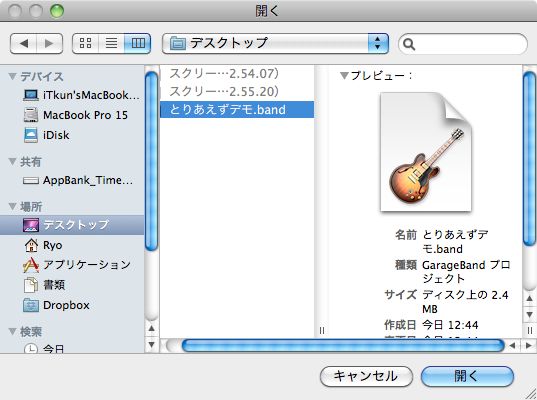The width and height of the screenshot is (537, 400).
Task: Click the preview pane scroll up arrow
Action: click(x=529, y=299)
